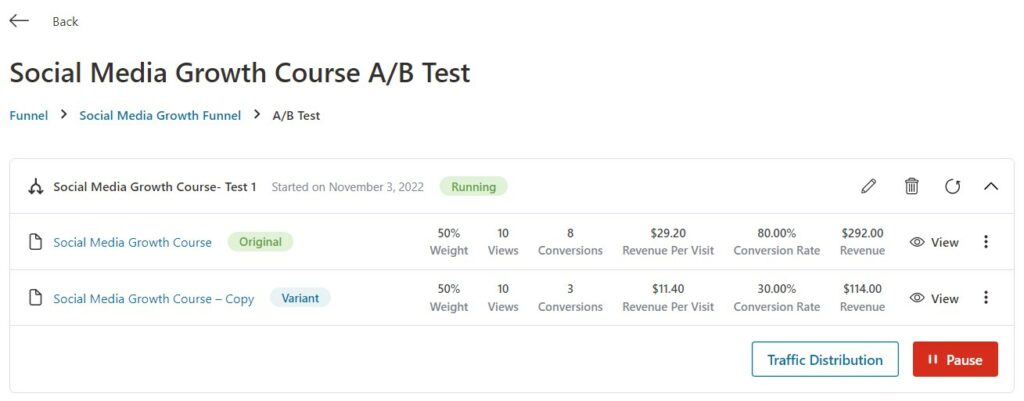View the Original page via eye icon
Screen dimensions: 1024x401
[917, 242]
